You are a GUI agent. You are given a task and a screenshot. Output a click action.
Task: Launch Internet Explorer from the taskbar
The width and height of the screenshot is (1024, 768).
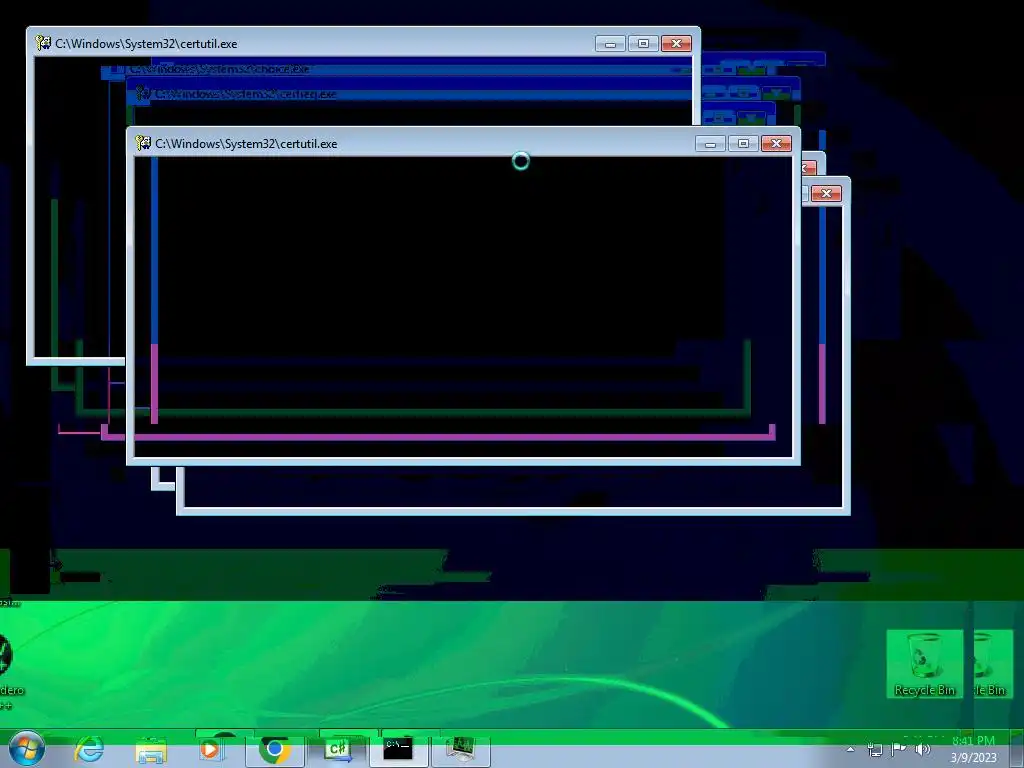click(x=89, y=750)
